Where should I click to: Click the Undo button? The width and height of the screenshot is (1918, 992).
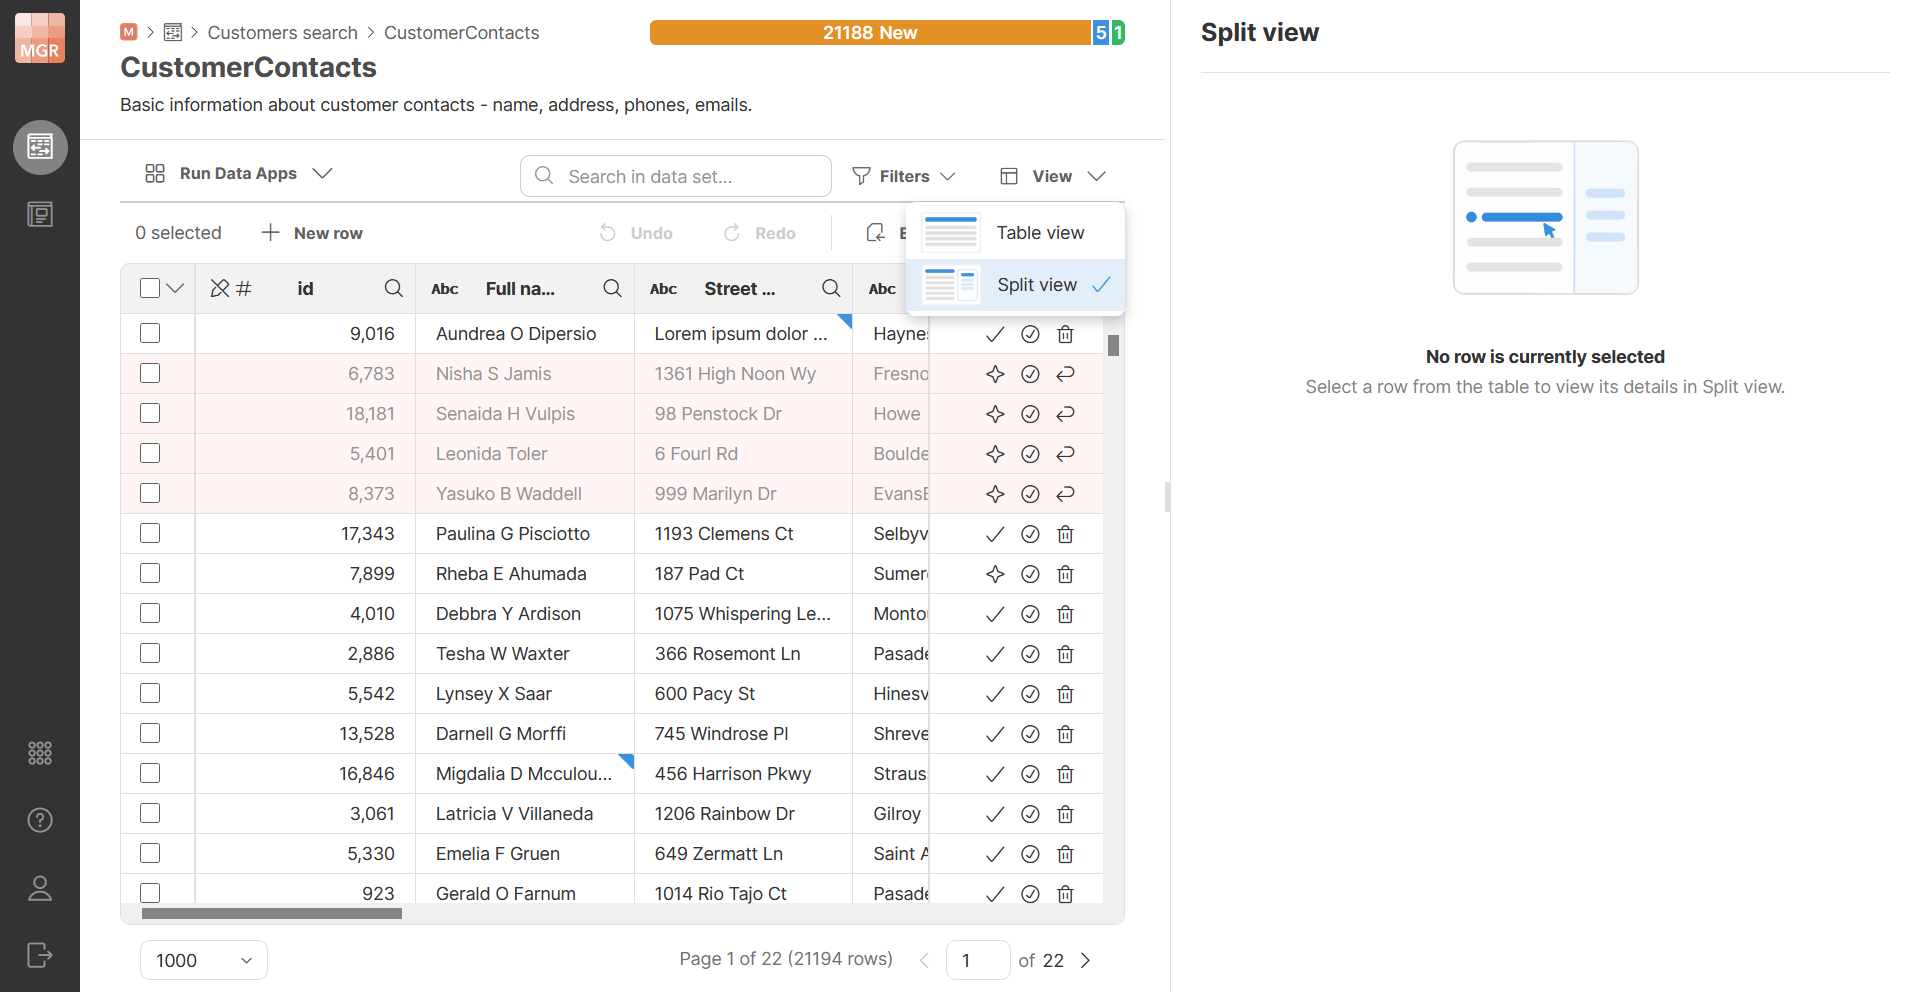tap(636, 233)
